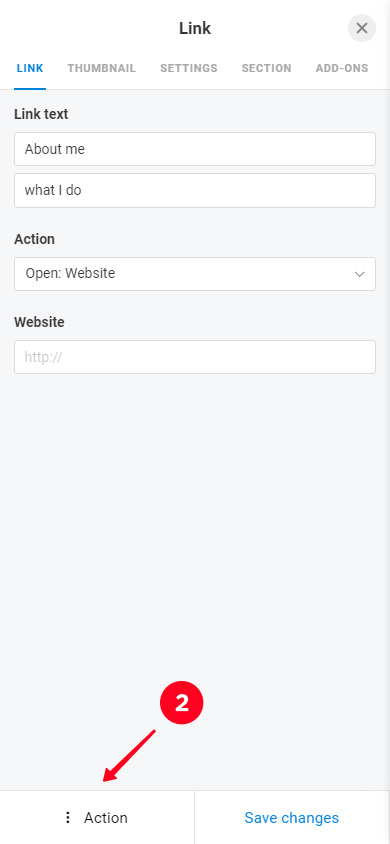This screenshot has height=844, width=390.
Task: Click the "Action" label above the dropdown
Action: coord(34,239)
